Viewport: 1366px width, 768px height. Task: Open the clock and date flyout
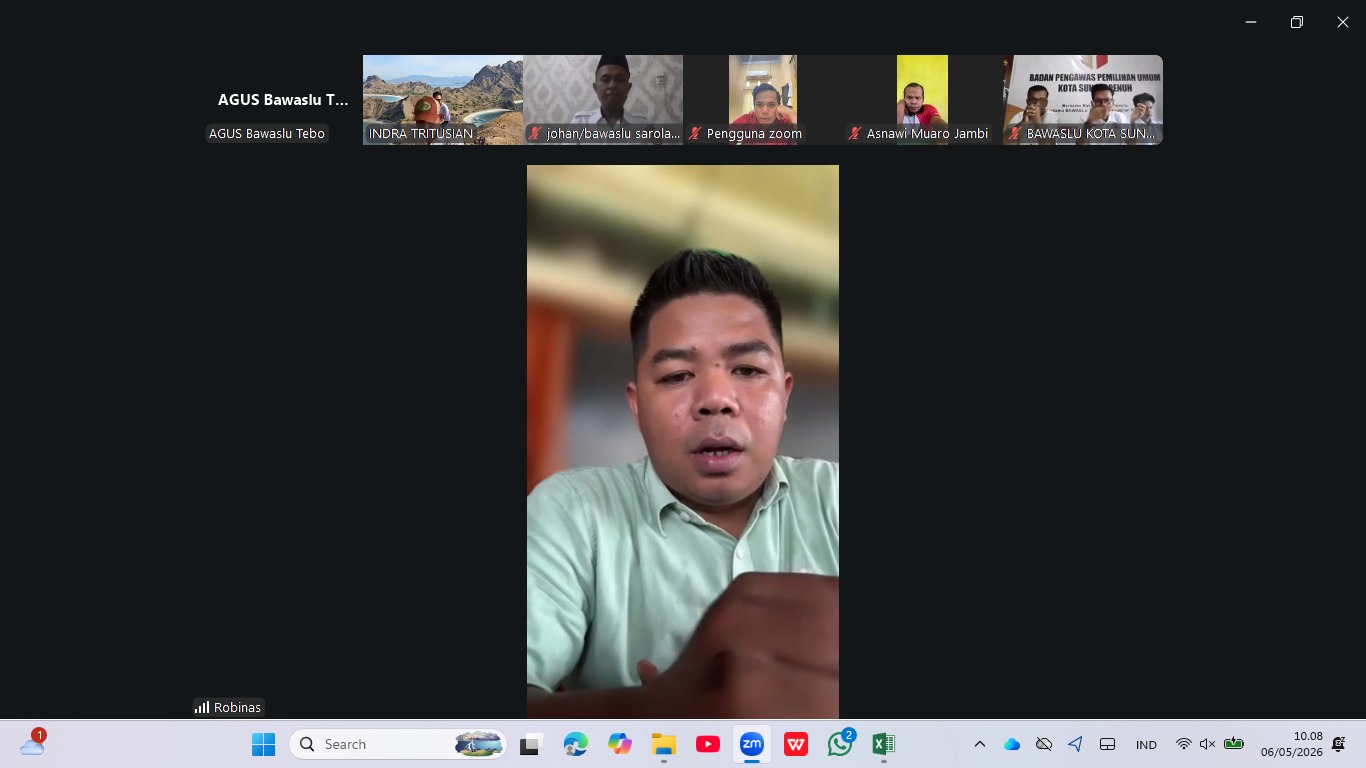[x=1291, y=744]
